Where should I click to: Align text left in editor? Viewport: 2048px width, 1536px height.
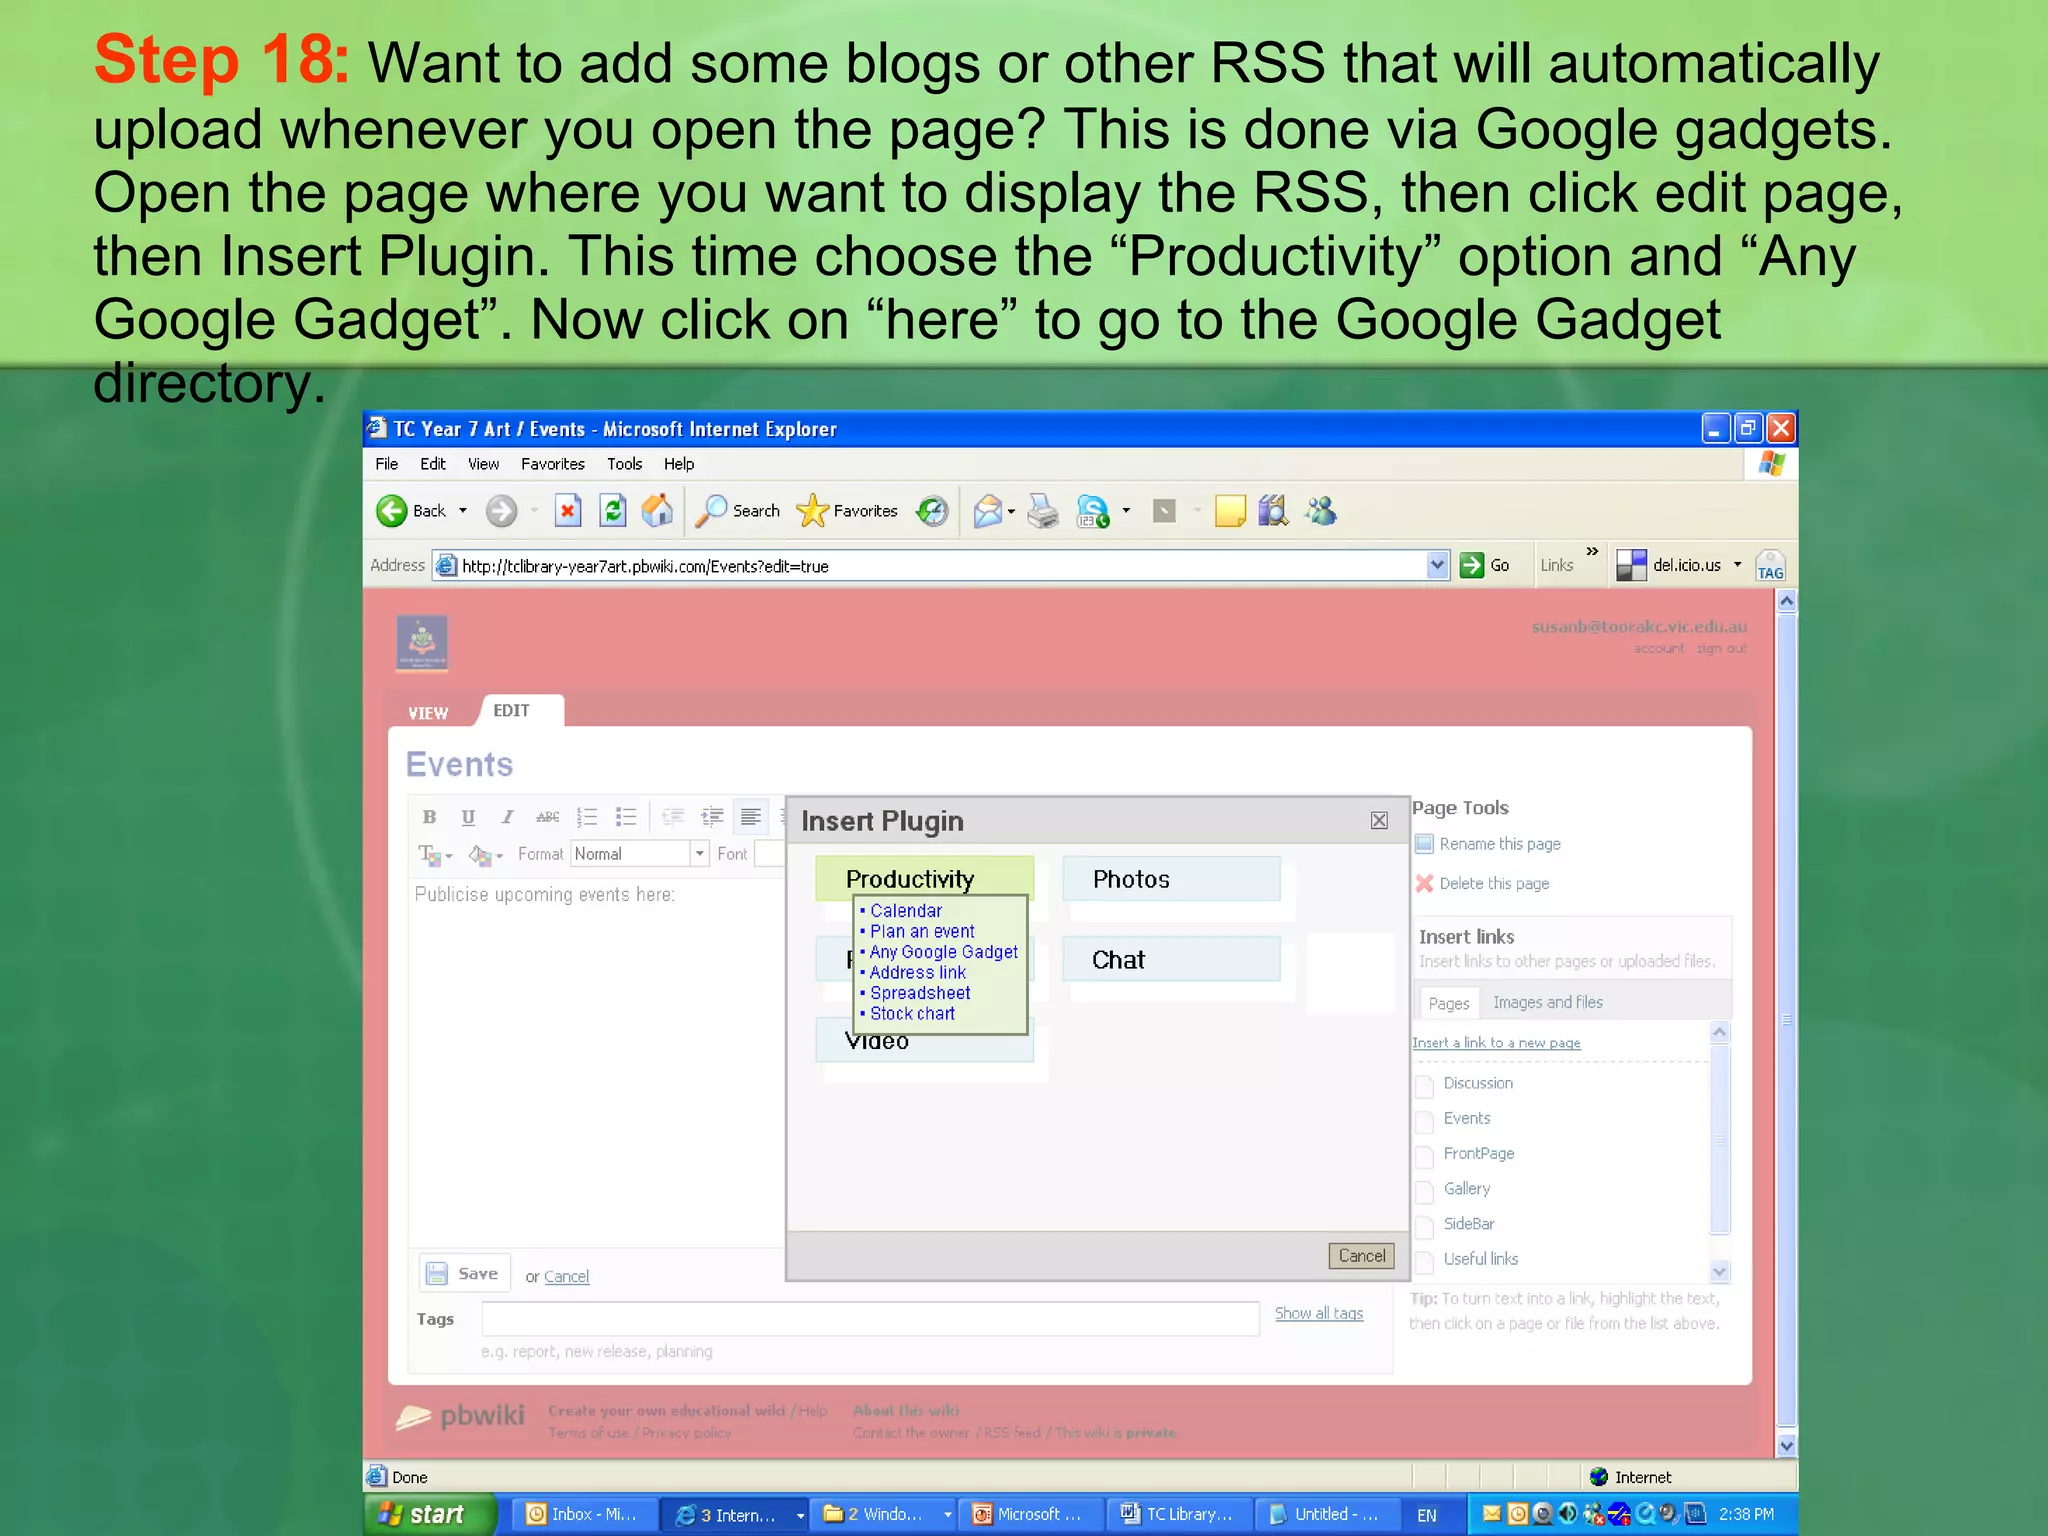pos(750,817)
